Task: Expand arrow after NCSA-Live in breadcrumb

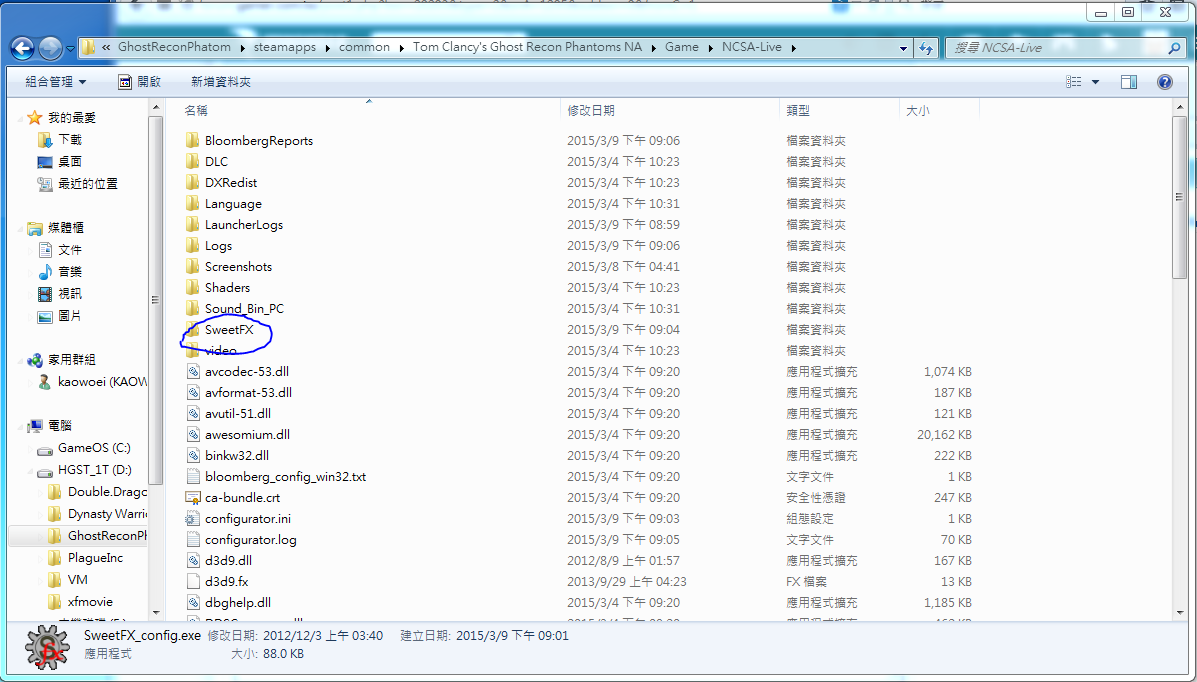Action: 793,47
